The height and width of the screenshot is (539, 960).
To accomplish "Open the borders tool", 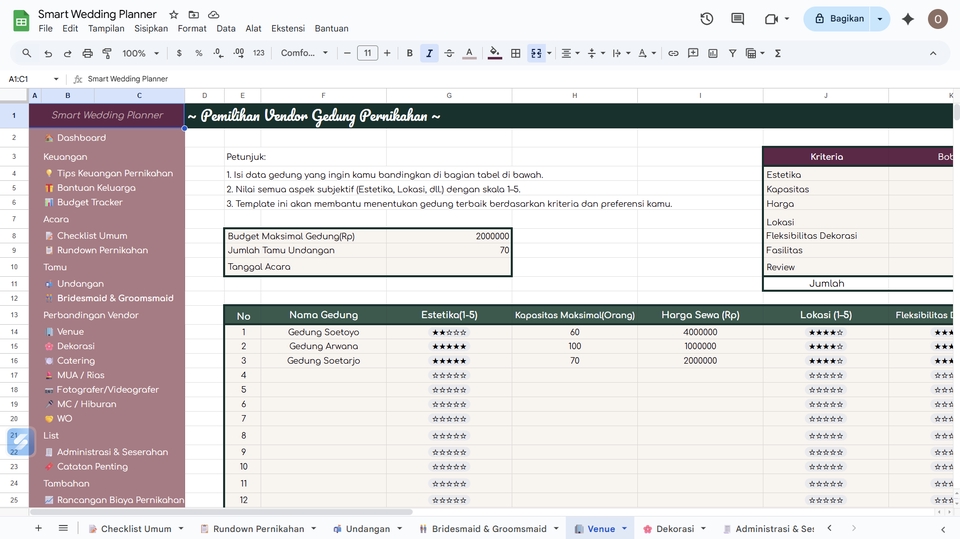I will 516,53.
